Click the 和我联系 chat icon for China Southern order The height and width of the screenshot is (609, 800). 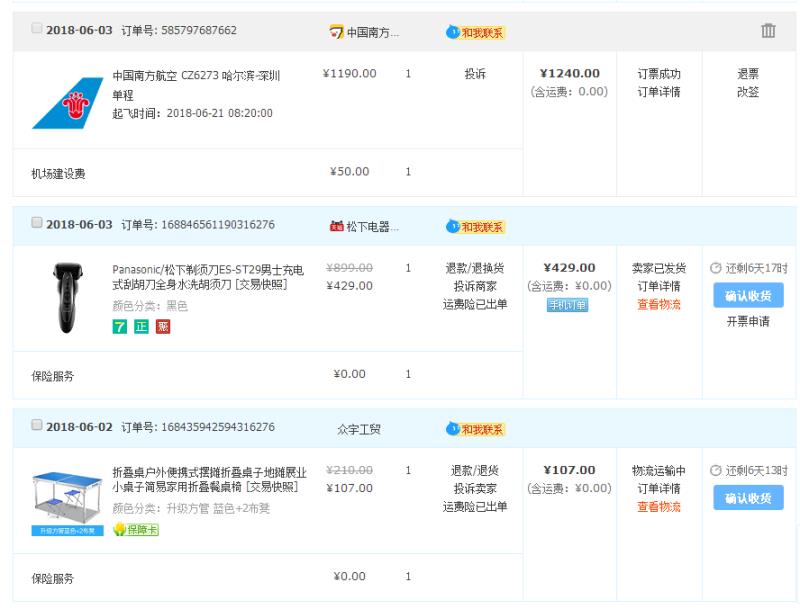[x=476, y=33]
